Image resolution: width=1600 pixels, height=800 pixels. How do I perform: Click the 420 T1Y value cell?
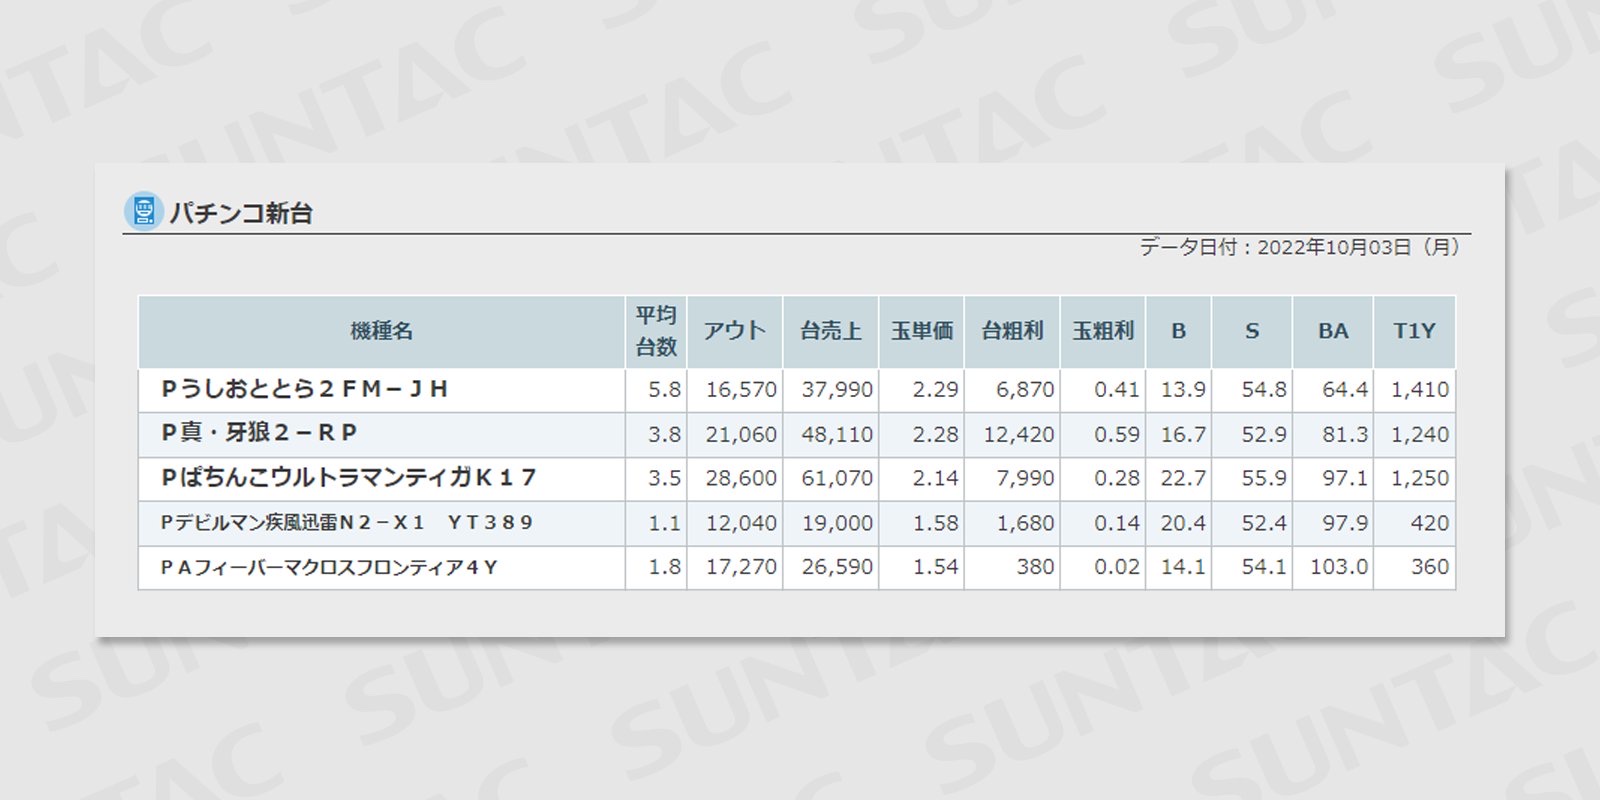tap(1415, 523)
